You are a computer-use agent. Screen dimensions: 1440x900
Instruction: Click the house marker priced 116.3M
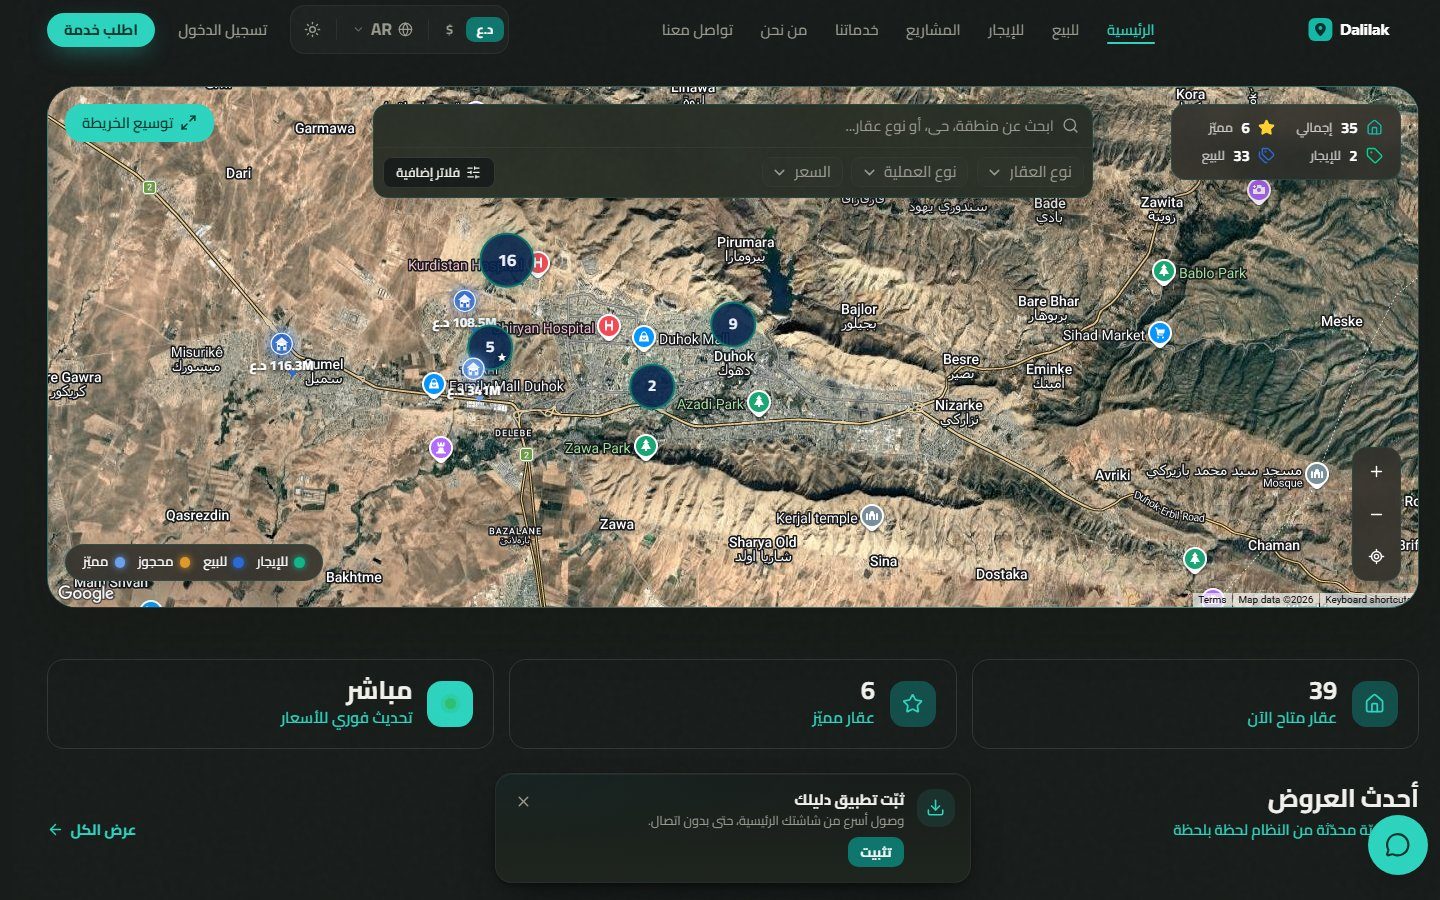click(282, 345)
